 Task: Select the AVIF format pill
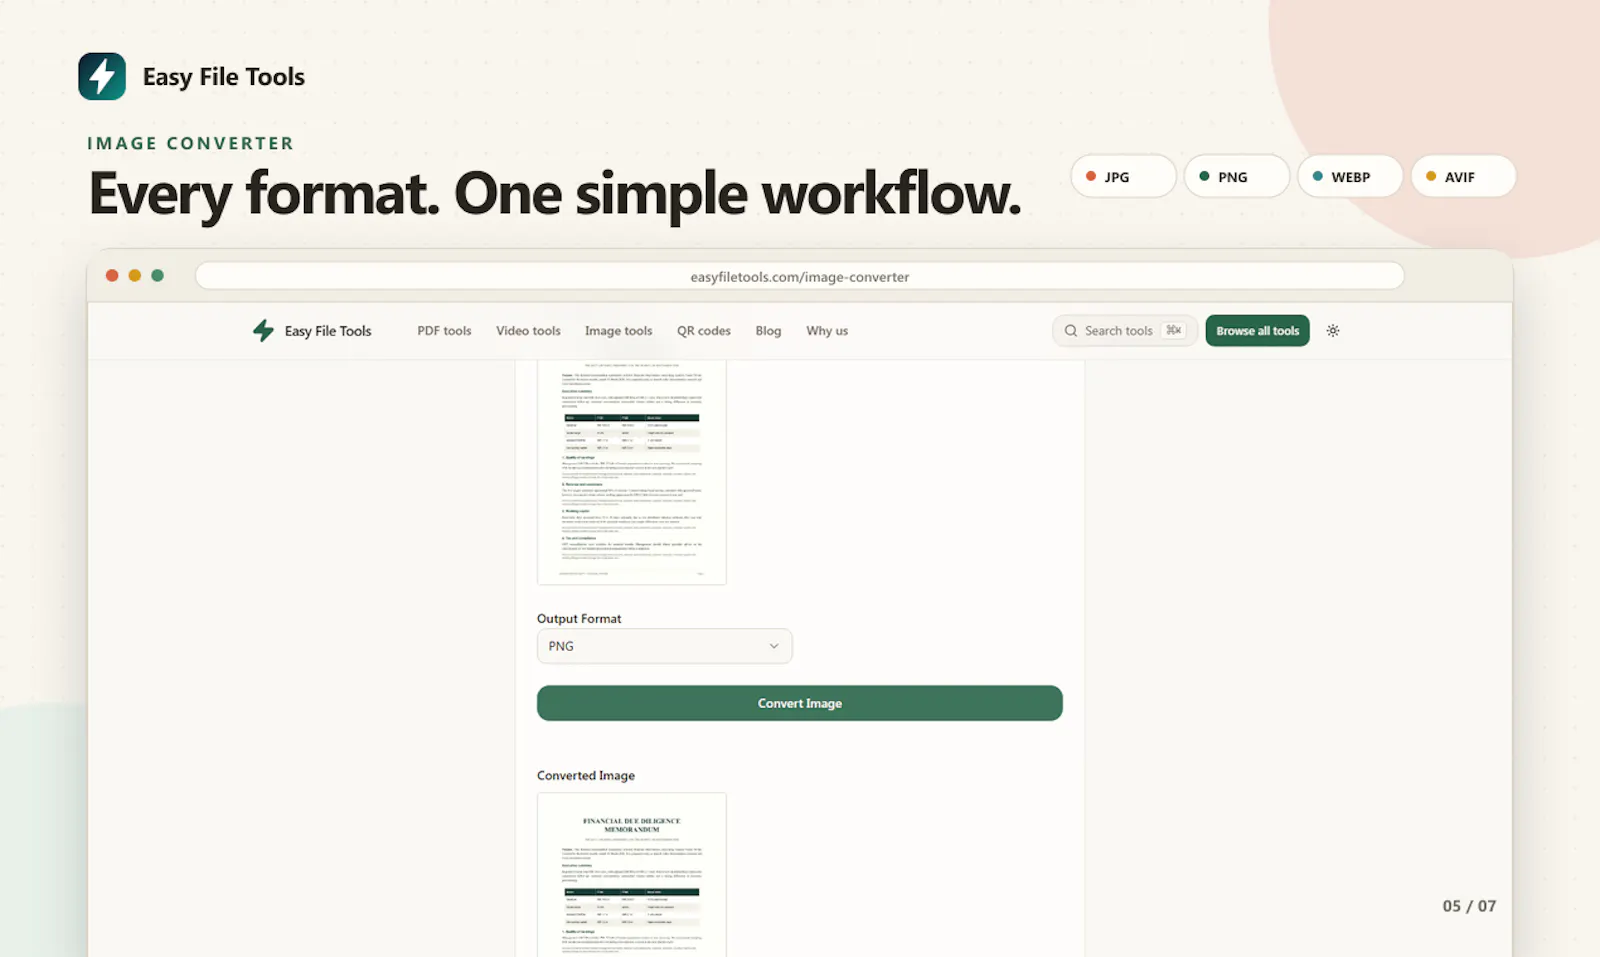[1463, 177]
